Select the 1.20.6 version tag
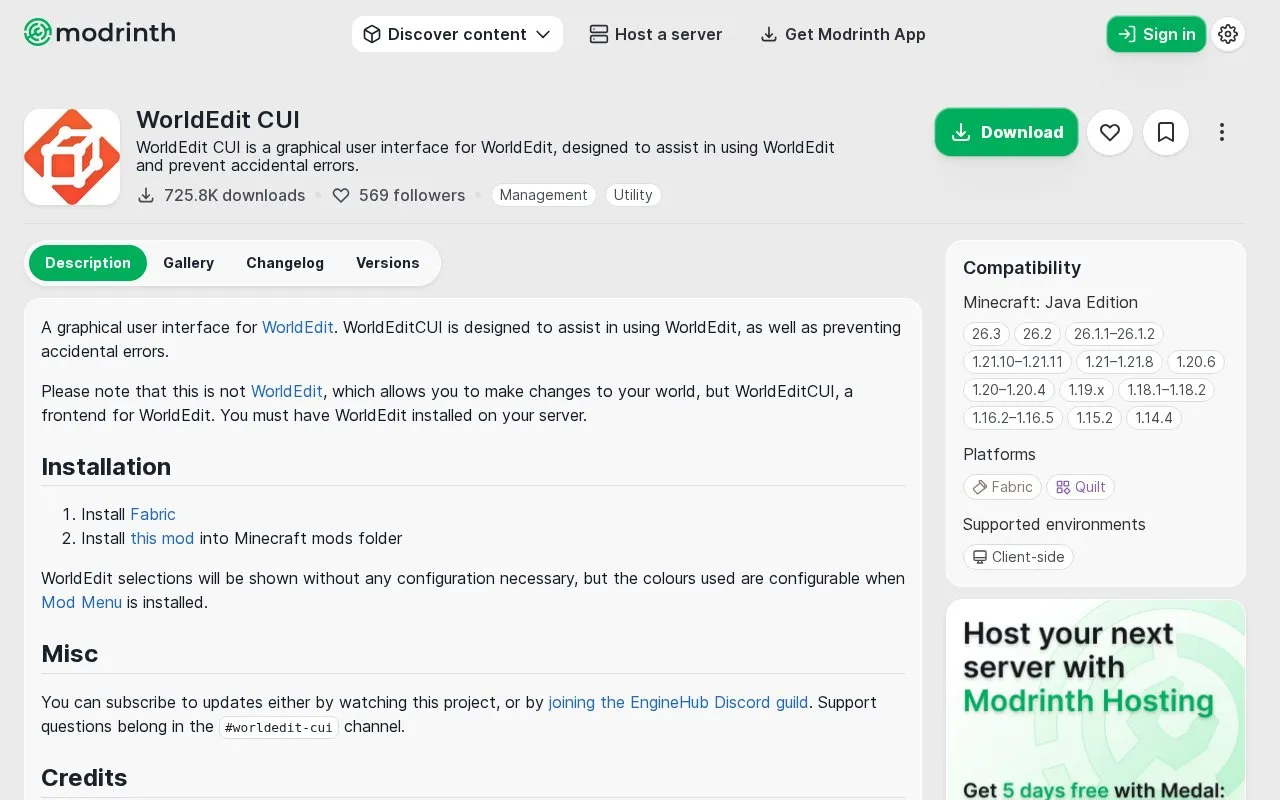The height and width of the screenshot is (800, 1280). coord(1196,362)
